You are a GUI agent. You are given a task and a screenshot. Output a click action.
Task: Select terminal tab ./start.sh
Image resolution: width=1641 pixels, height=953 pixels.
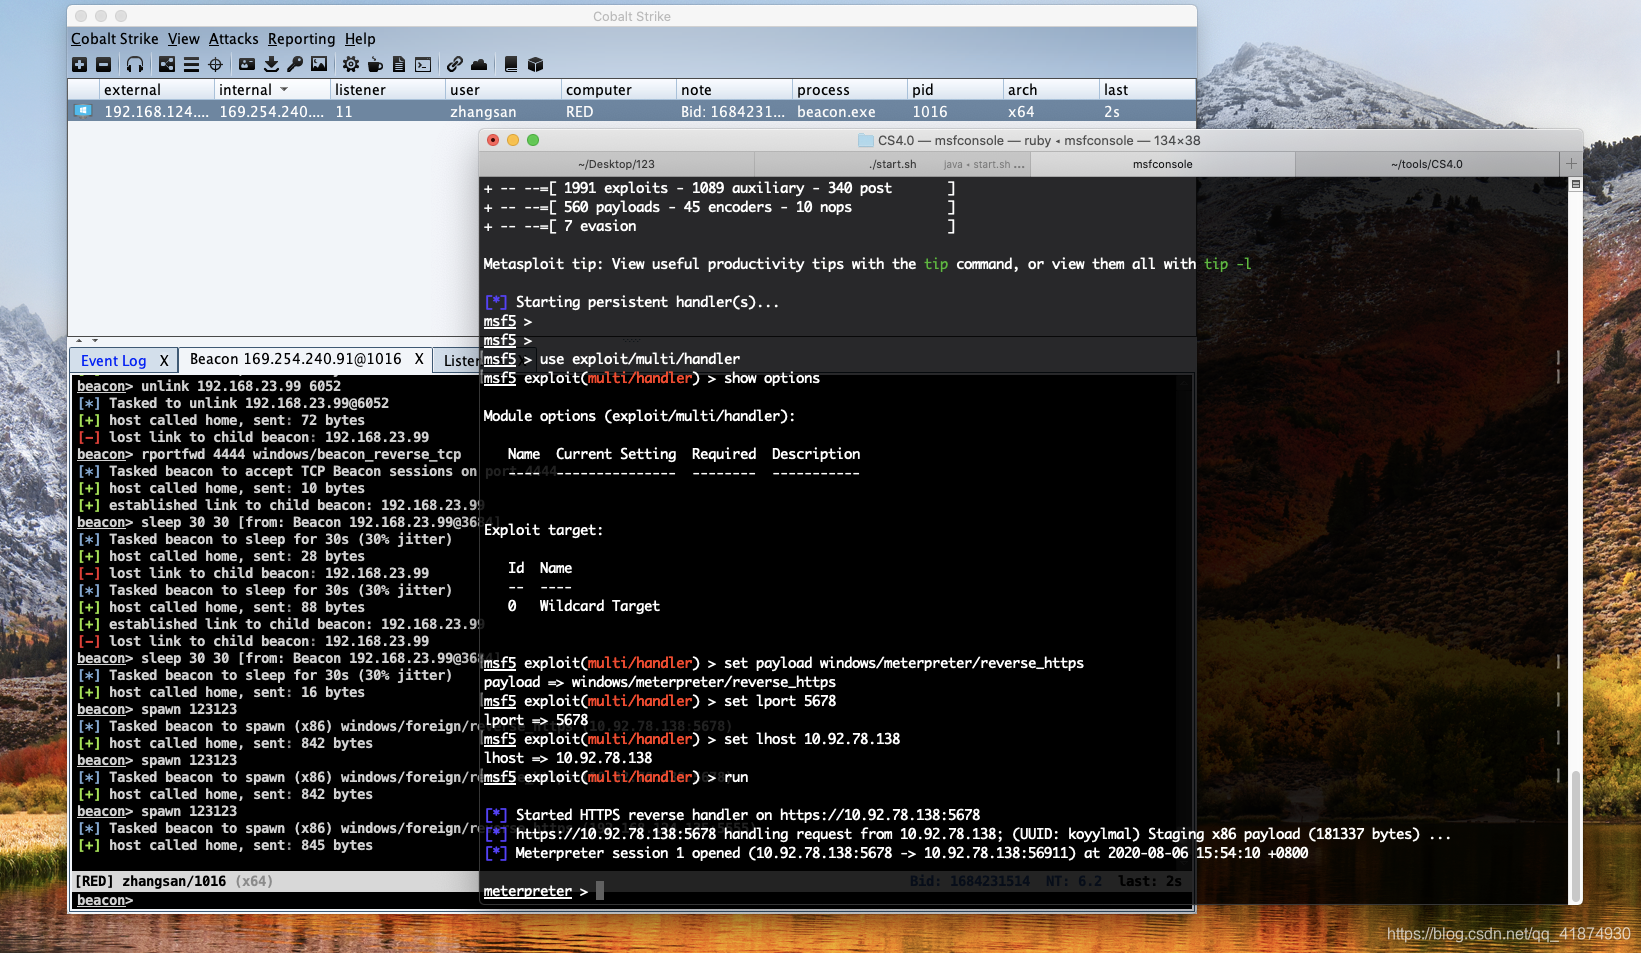click(x=892, y=164)
